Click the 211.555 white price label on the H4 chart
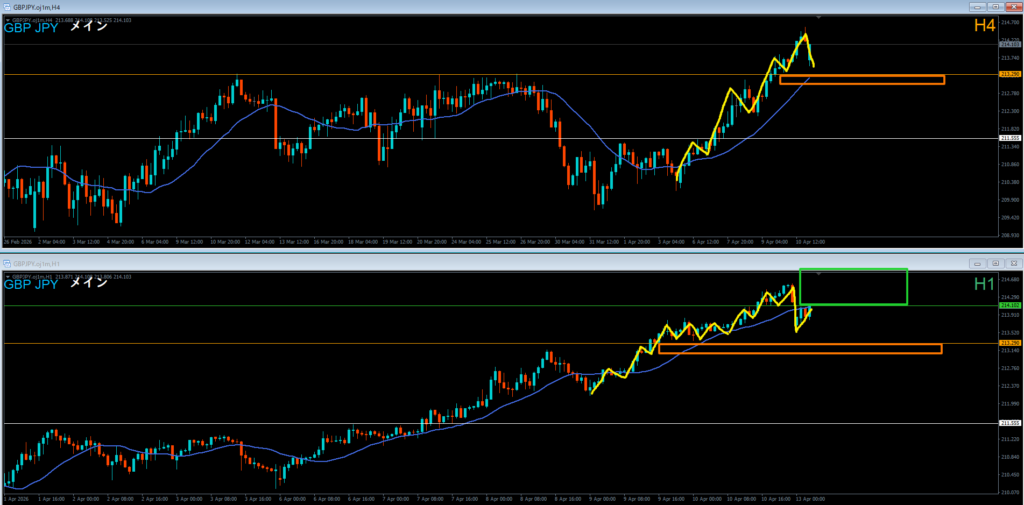 [1009, 138]
